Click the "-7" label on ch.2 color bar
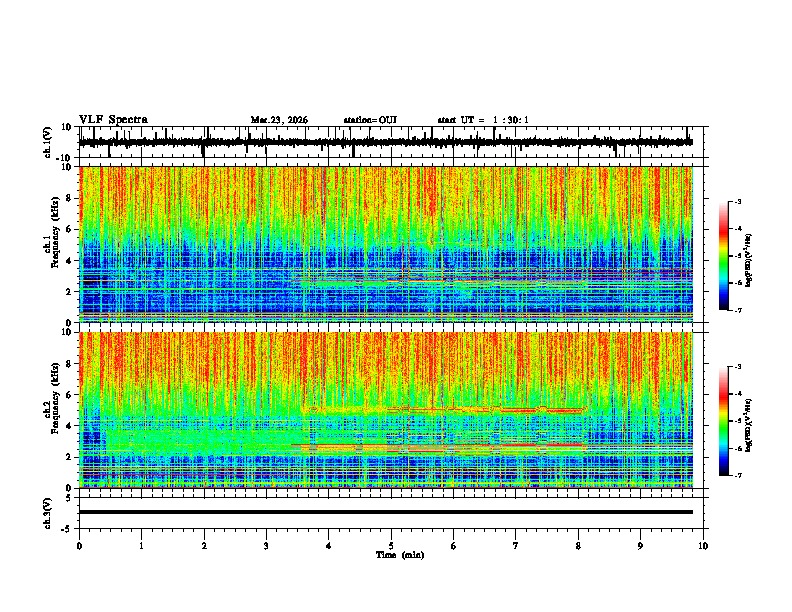The height and width of the screenshot is (612, 792). (x=738, y=476)
